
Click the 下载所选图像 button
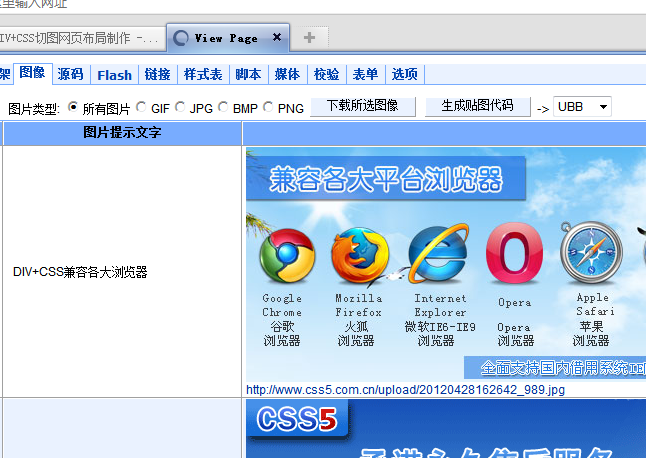363,106
